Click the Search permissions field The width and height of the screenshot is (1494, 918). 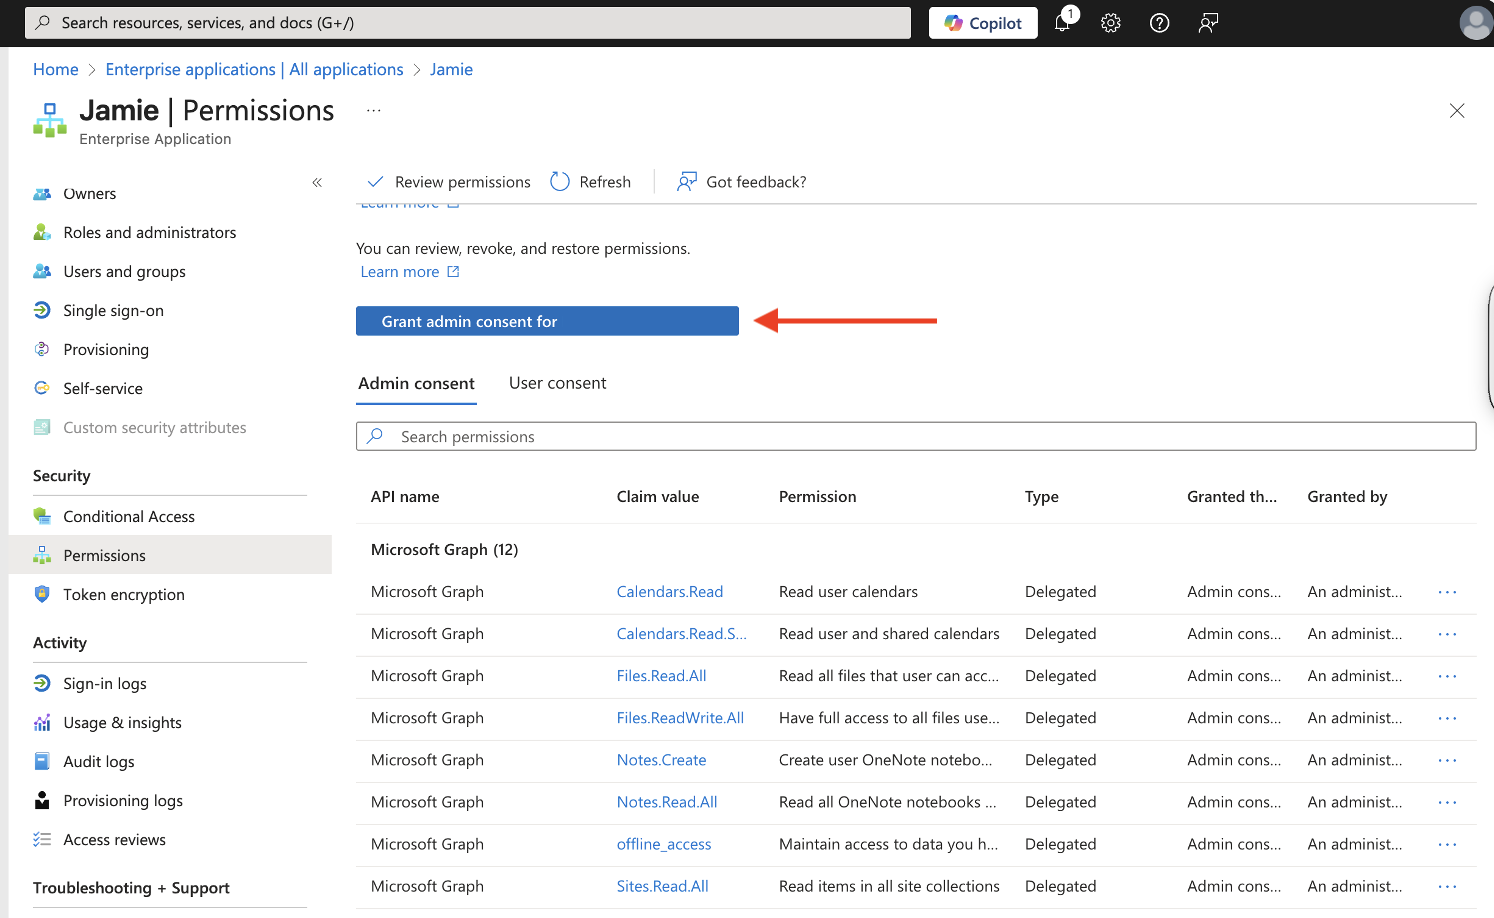click(916, 436)
